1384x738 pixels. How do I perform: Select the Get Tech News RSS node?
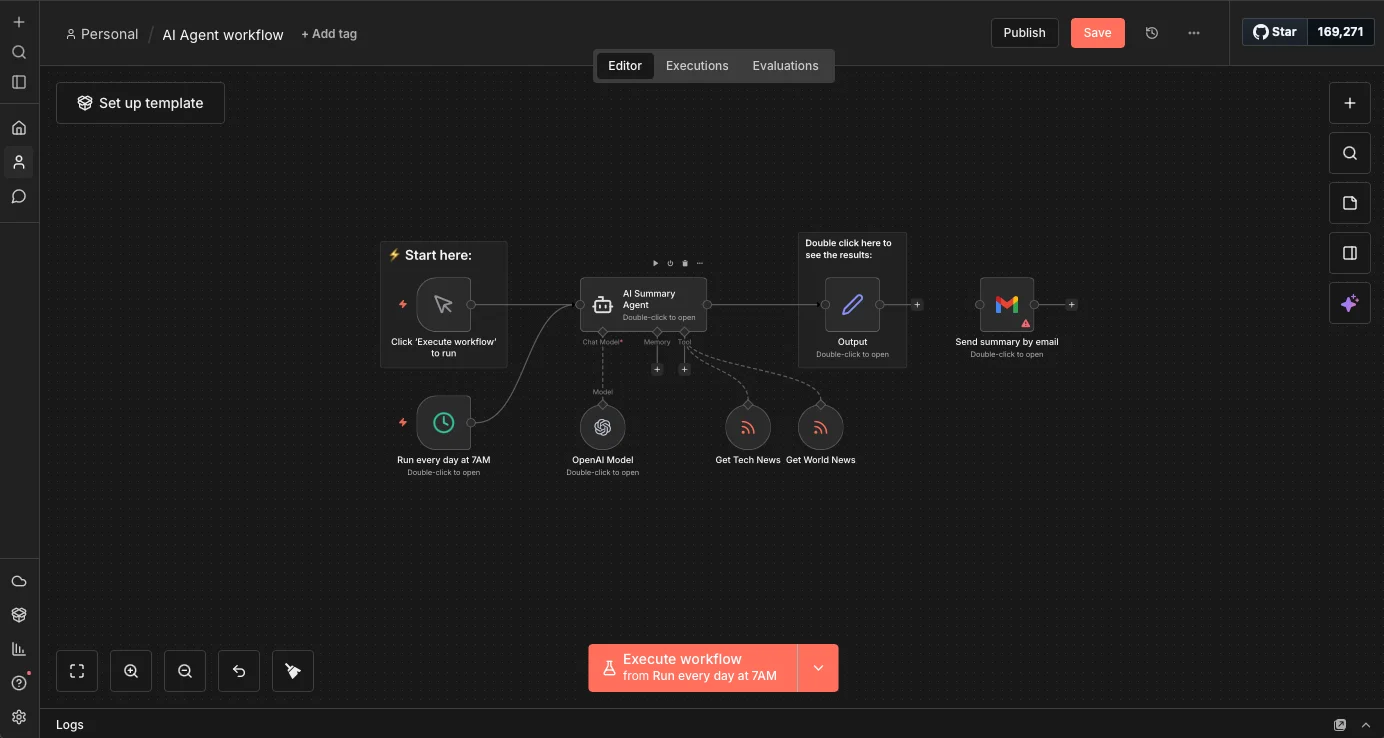(x=747, y=428)
